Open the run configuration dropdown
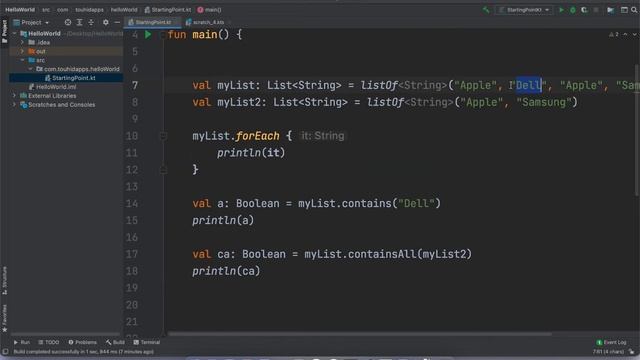 524,10
